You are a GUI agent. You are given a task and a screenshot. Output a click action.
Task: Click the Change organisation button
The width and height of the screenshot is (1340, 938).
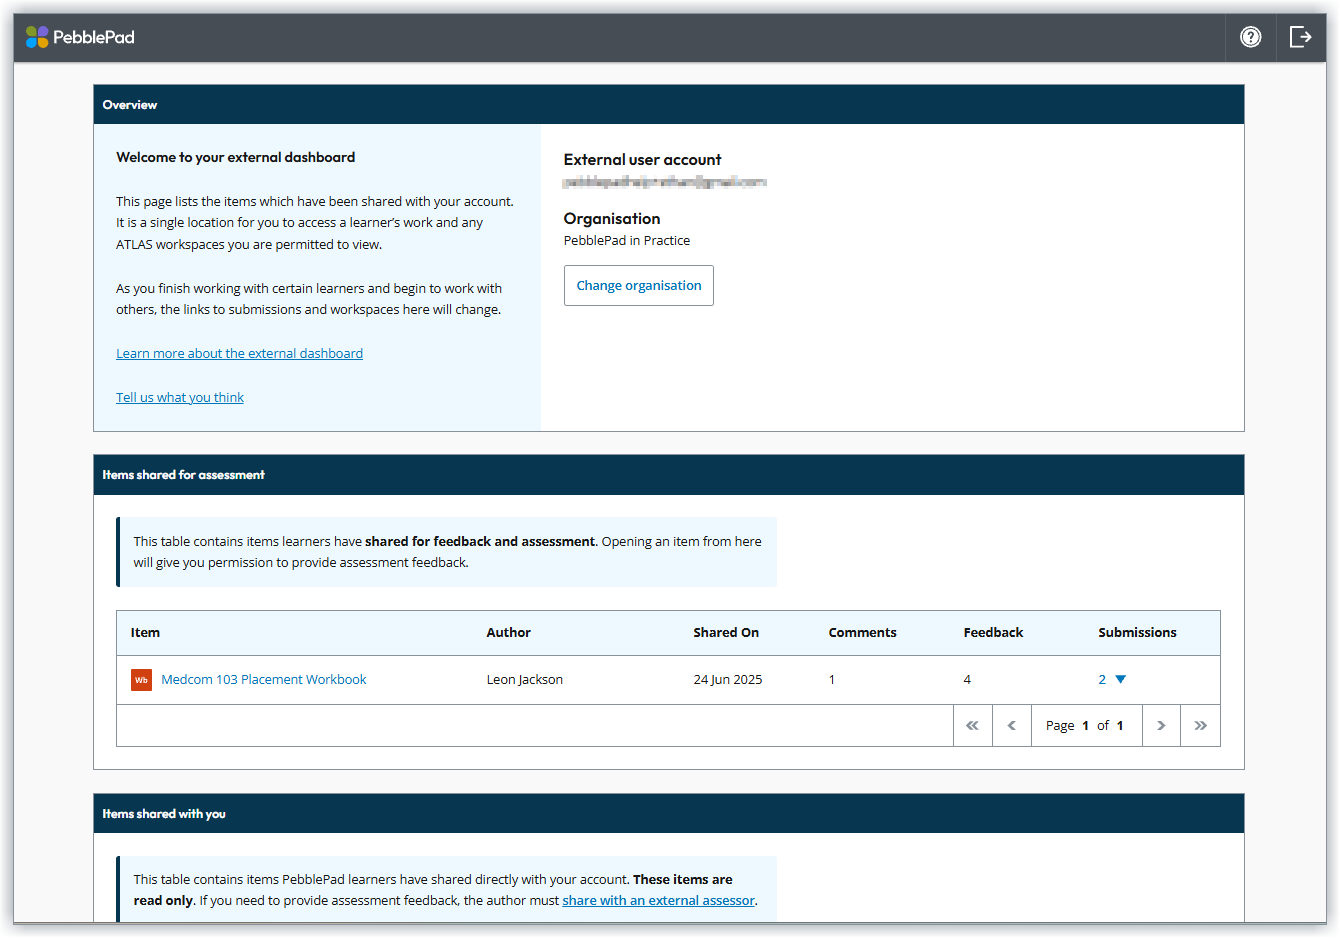tap(639, 285)
